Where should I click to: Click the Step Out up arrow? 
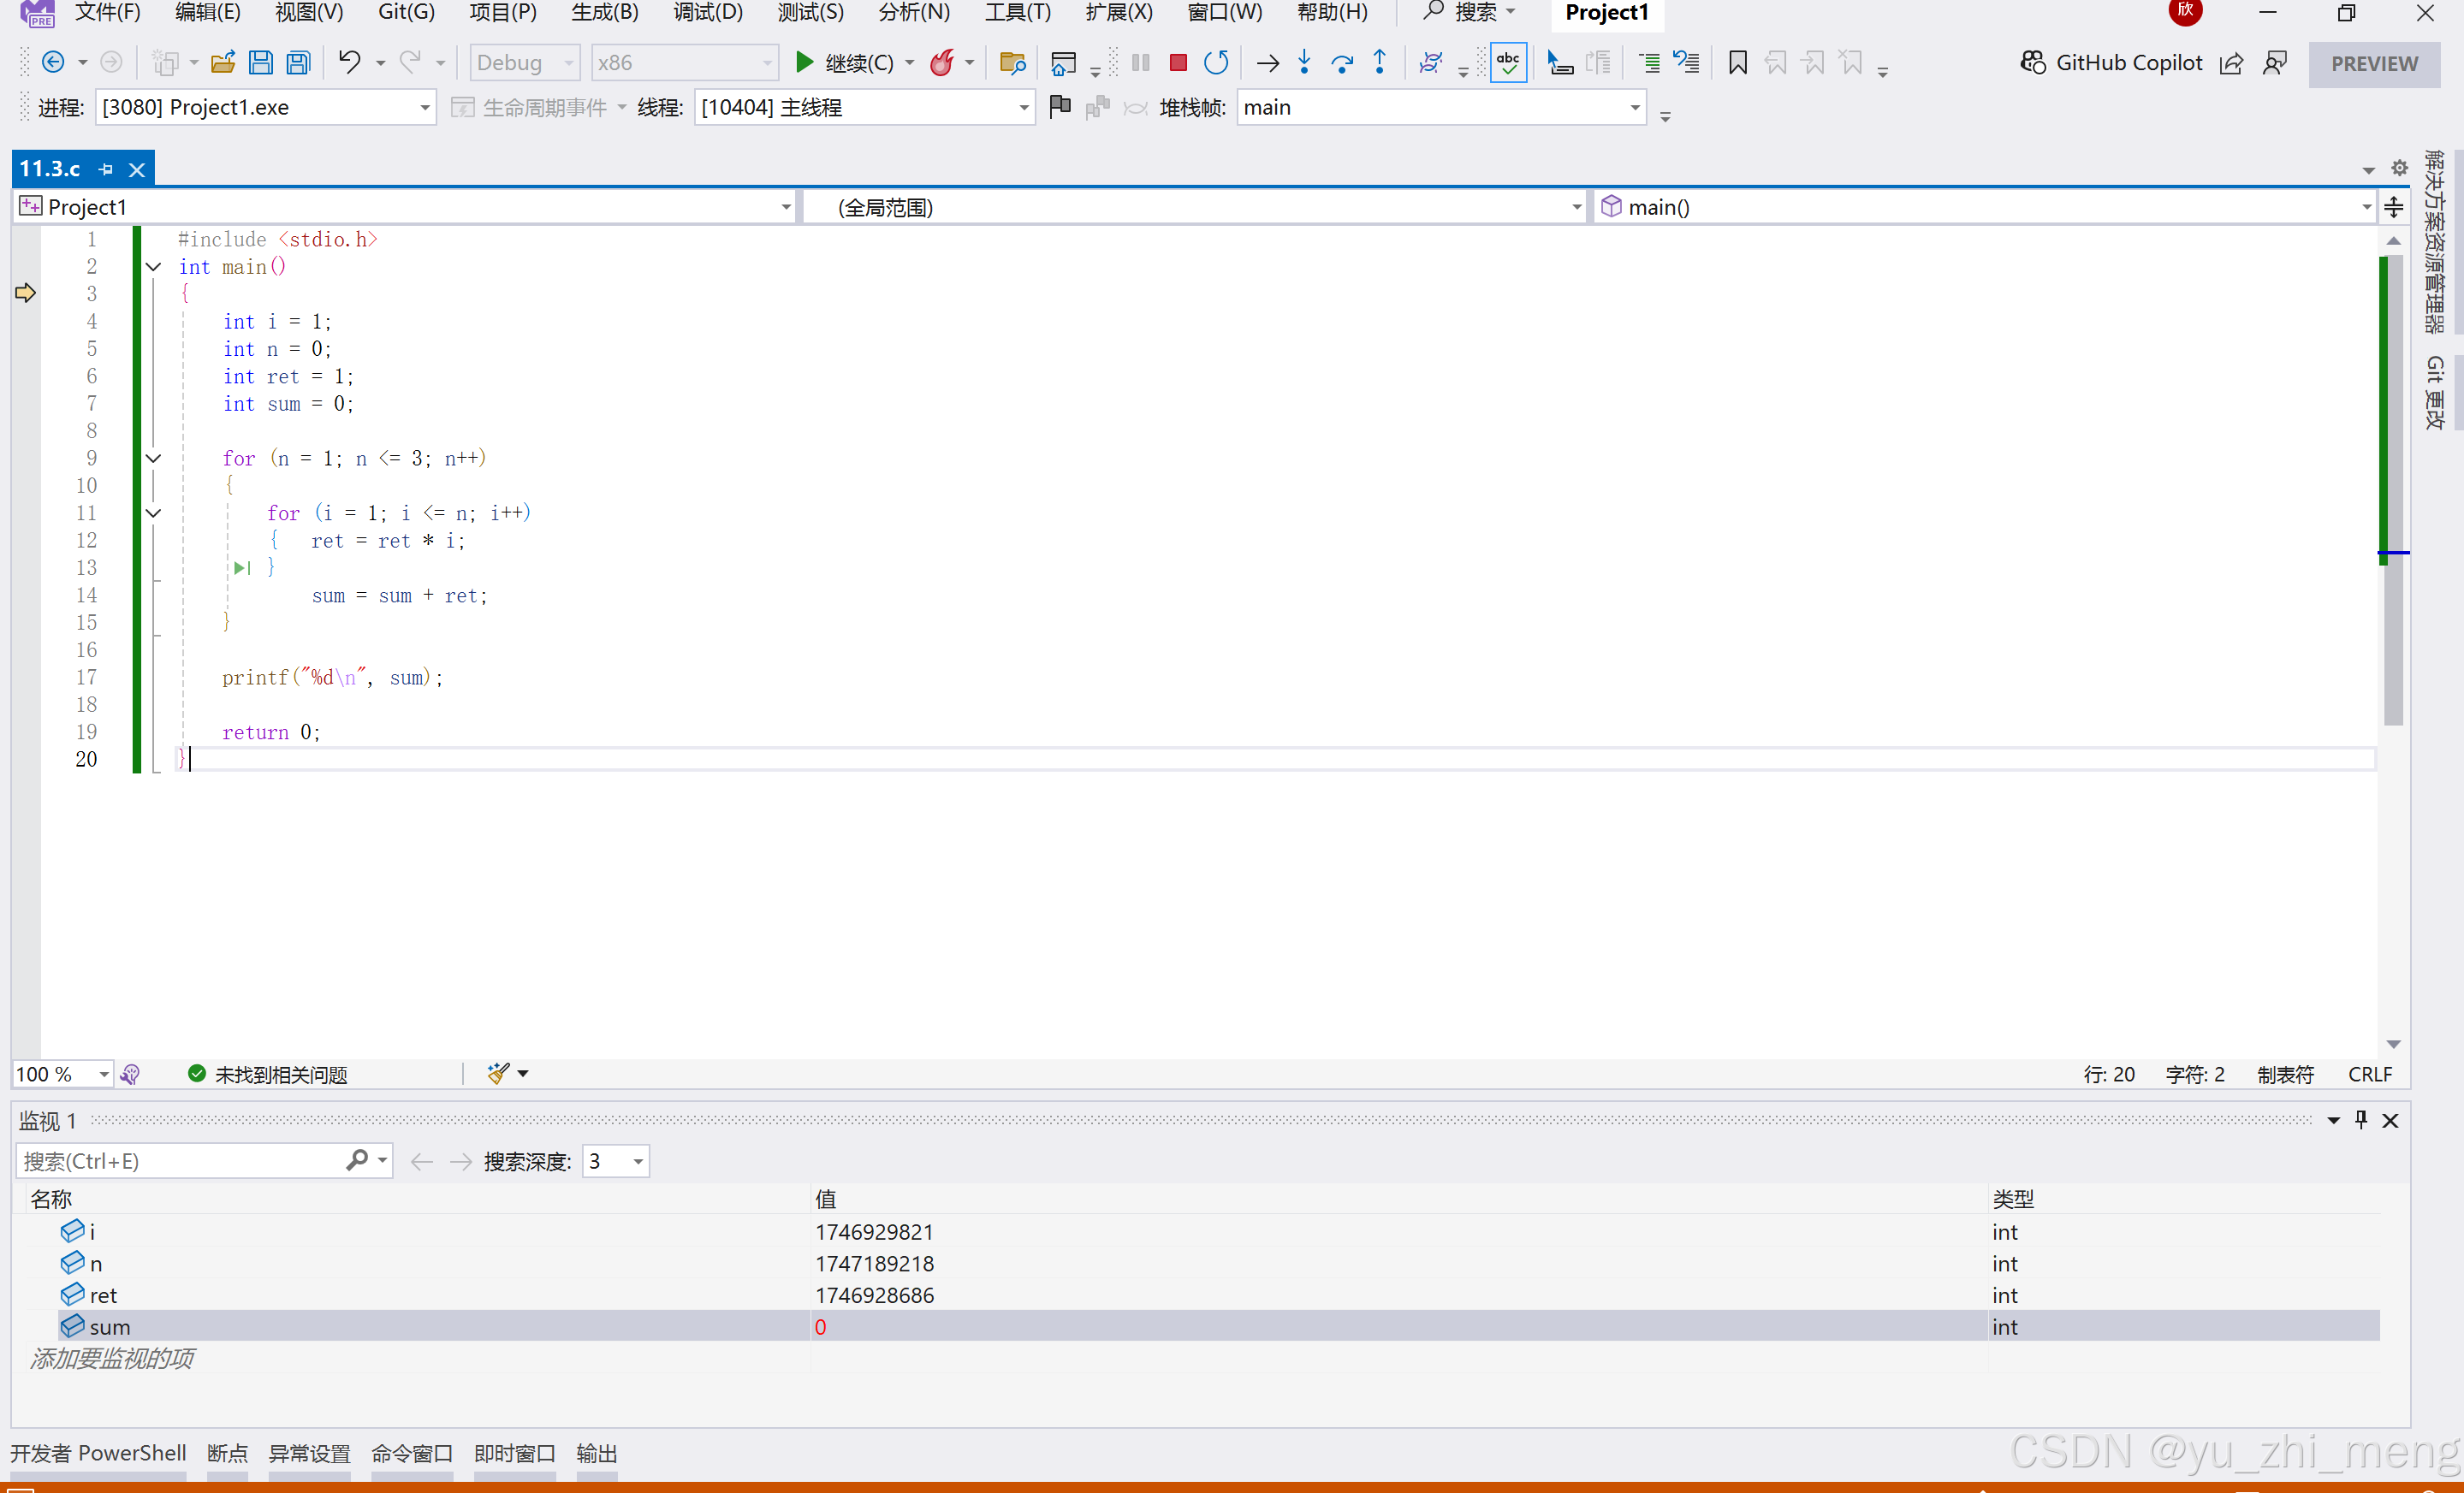point(1380,63)
